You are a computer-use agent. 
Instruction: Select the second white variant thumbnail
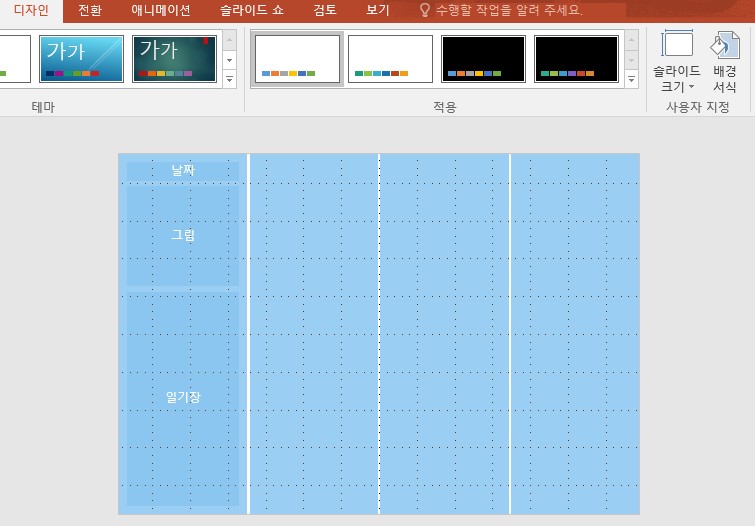390,59
